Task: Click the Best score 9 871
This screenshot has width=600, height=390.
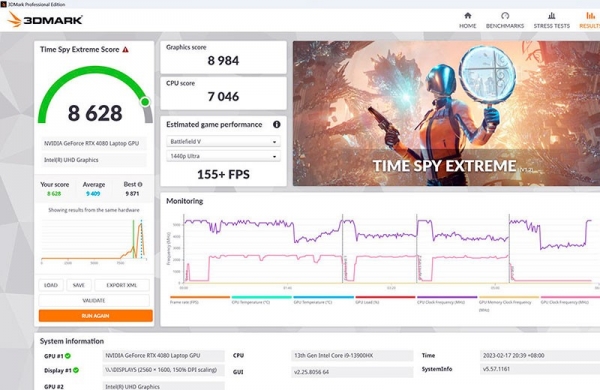Action: pos(132,194)
